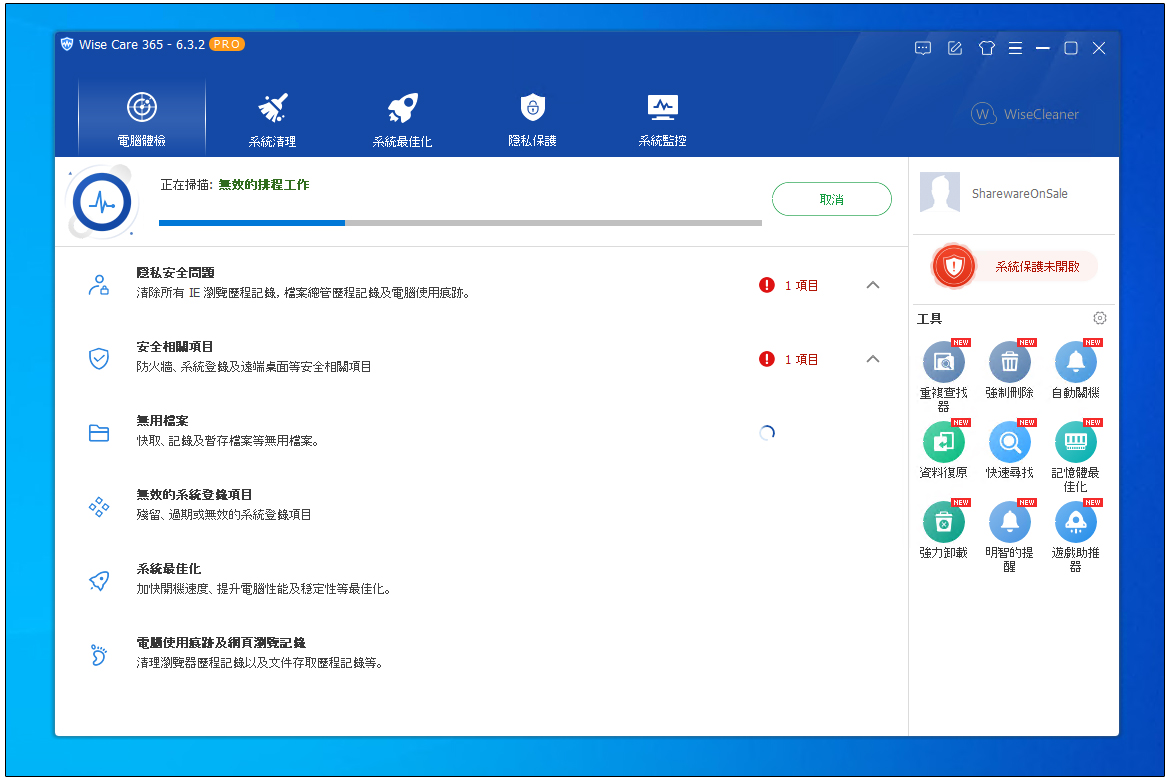
Task: Open the hamburger menu in title bar
Action: pyautogui.click(x=1015, y=49)
